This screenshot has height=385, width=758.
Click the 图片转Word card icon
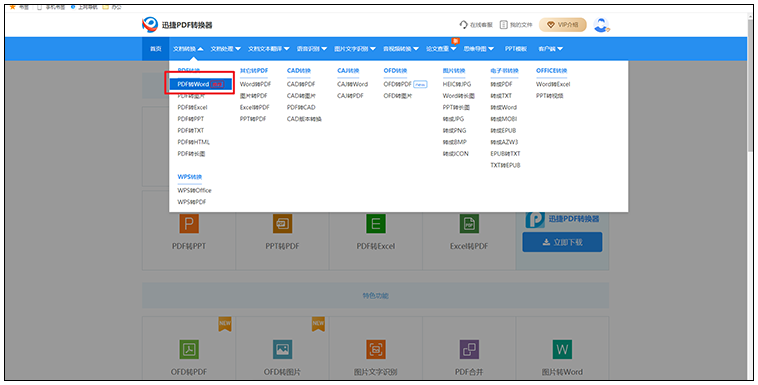click(562, 349)
